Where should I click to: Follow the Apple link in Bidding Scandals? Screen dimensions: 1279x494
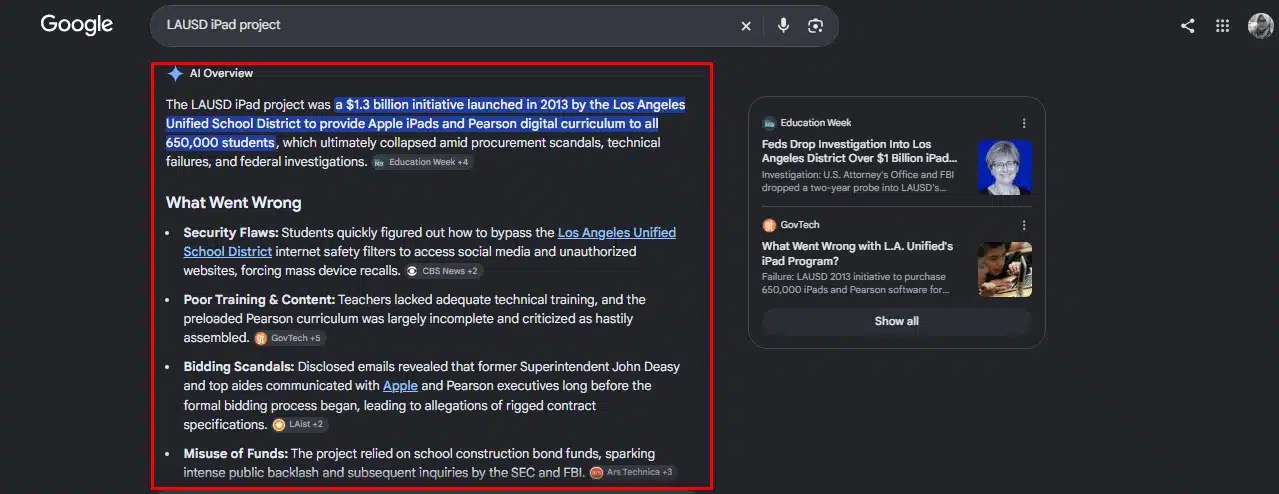[400, 386]
